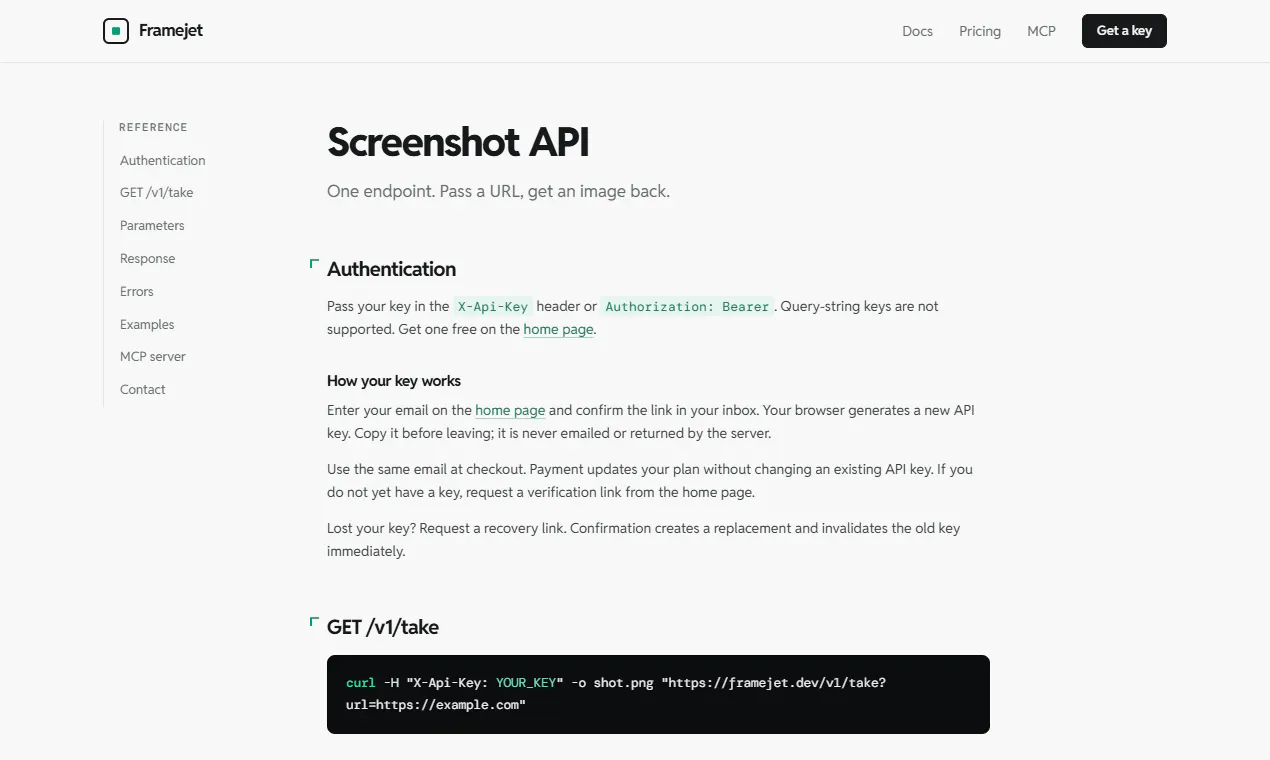Jump to Authentication in the sidebar
Screen dimensions: 1270x760
162,160
